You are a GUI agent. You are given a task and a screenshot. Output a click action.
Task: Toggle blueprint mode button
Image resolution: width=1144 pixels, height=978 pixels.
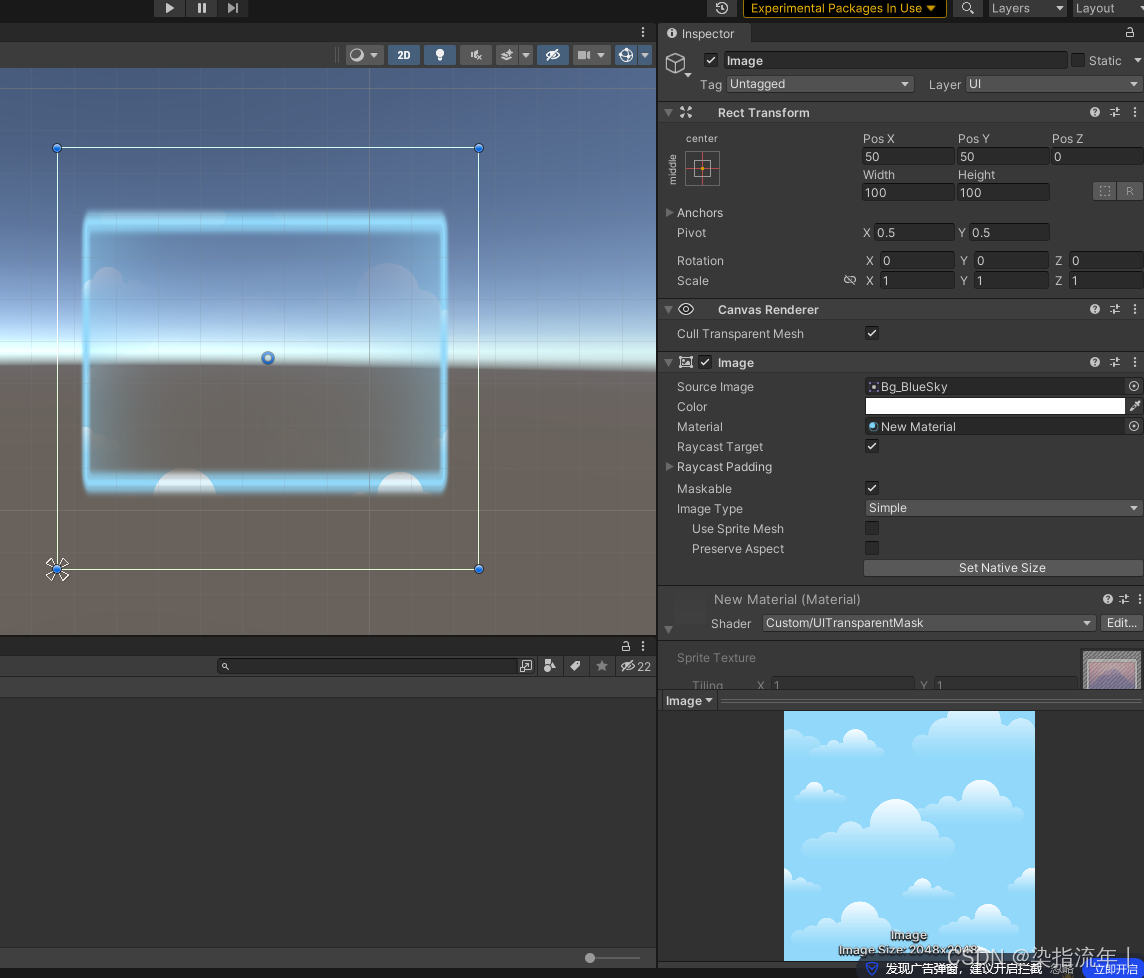point(1105,191)
